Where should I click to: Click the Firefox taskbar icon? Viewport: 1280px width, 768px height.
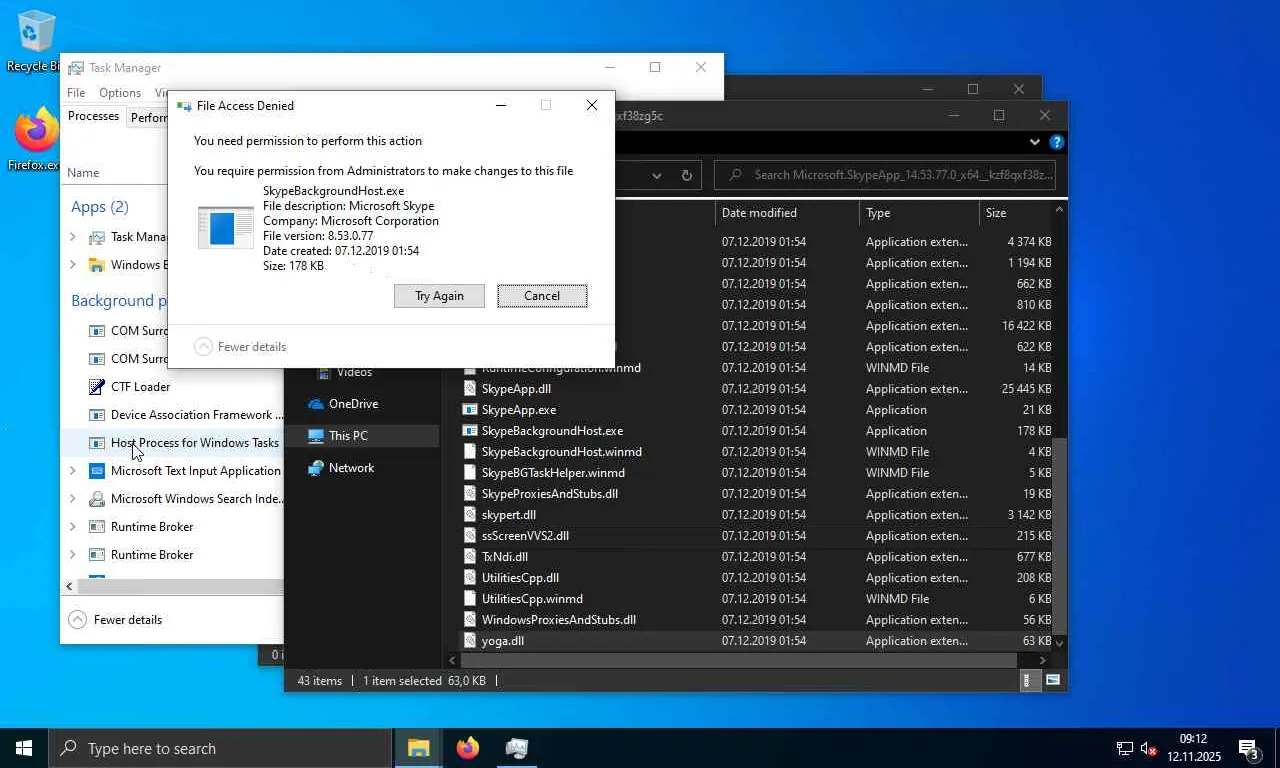(x=467, y=748)
